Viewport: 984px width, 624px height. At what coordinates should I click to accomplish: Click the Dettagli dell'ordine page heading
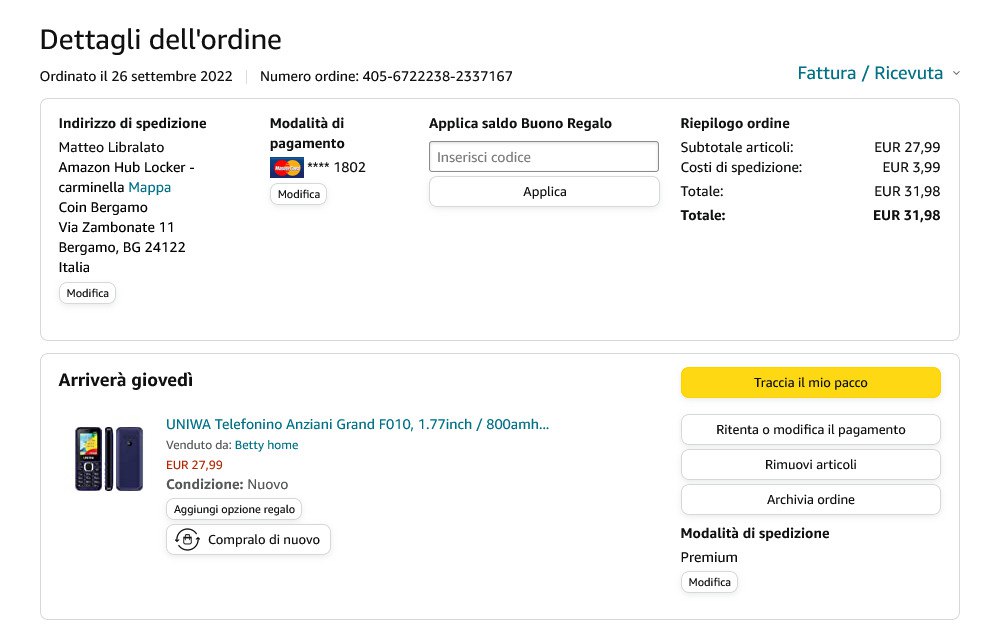161,40
